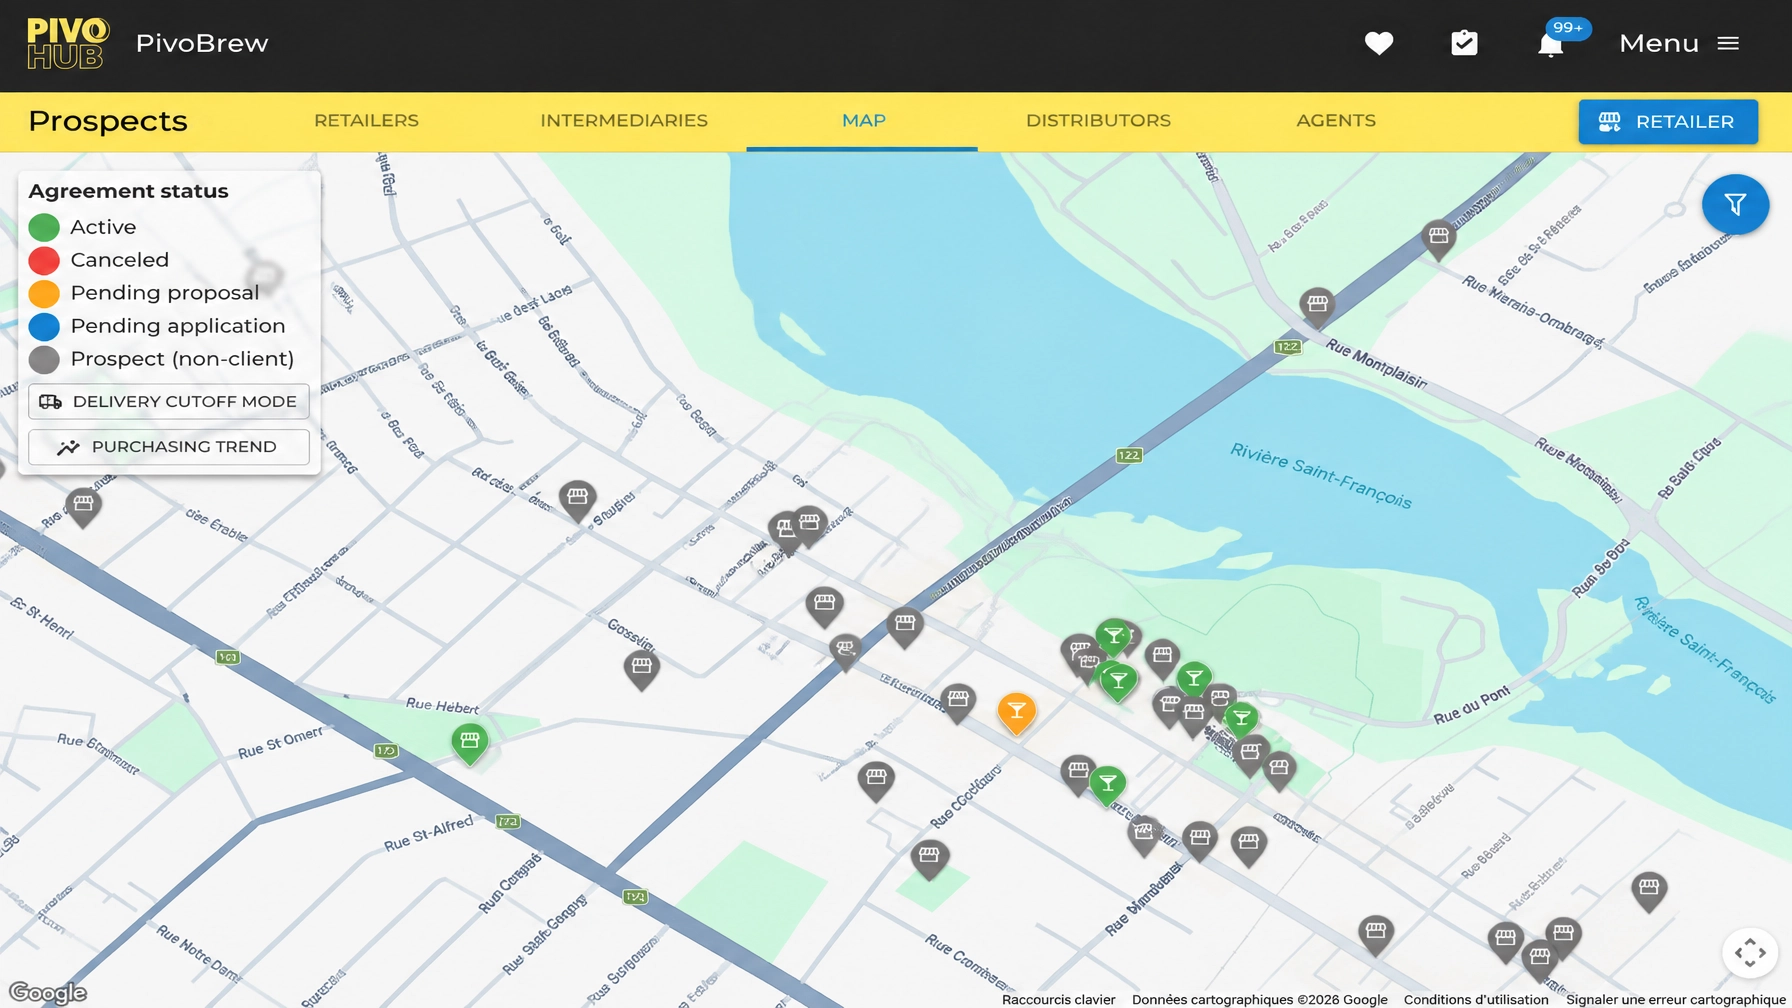Switch to the INTERMEDIARIES tab

tap(624, 121)
